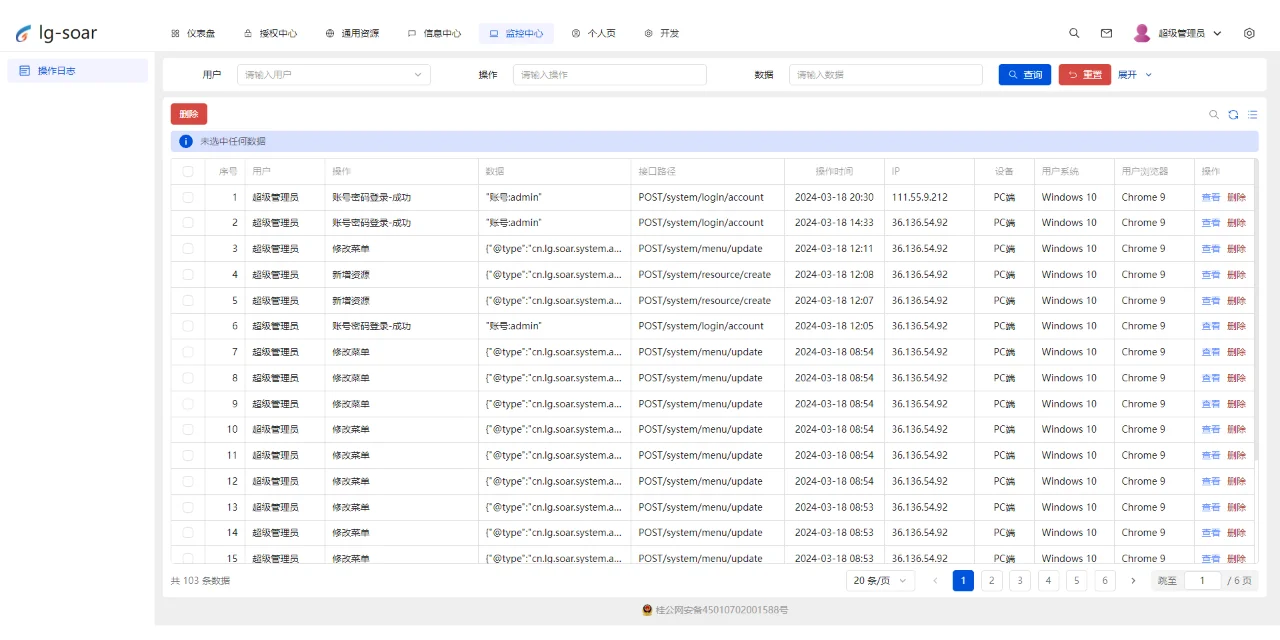Open the message center via the envelope icon
This screenshot has height=640, width=1280.
pos(1106,33)
